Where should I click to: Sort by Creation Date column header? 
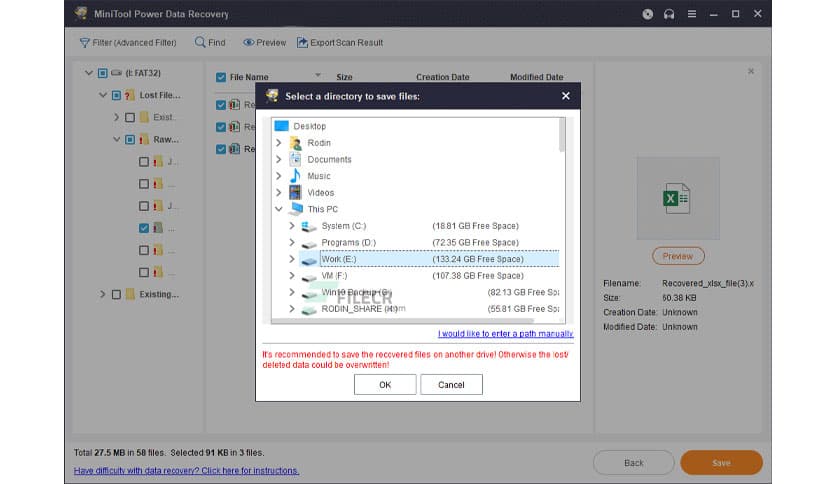443,77
